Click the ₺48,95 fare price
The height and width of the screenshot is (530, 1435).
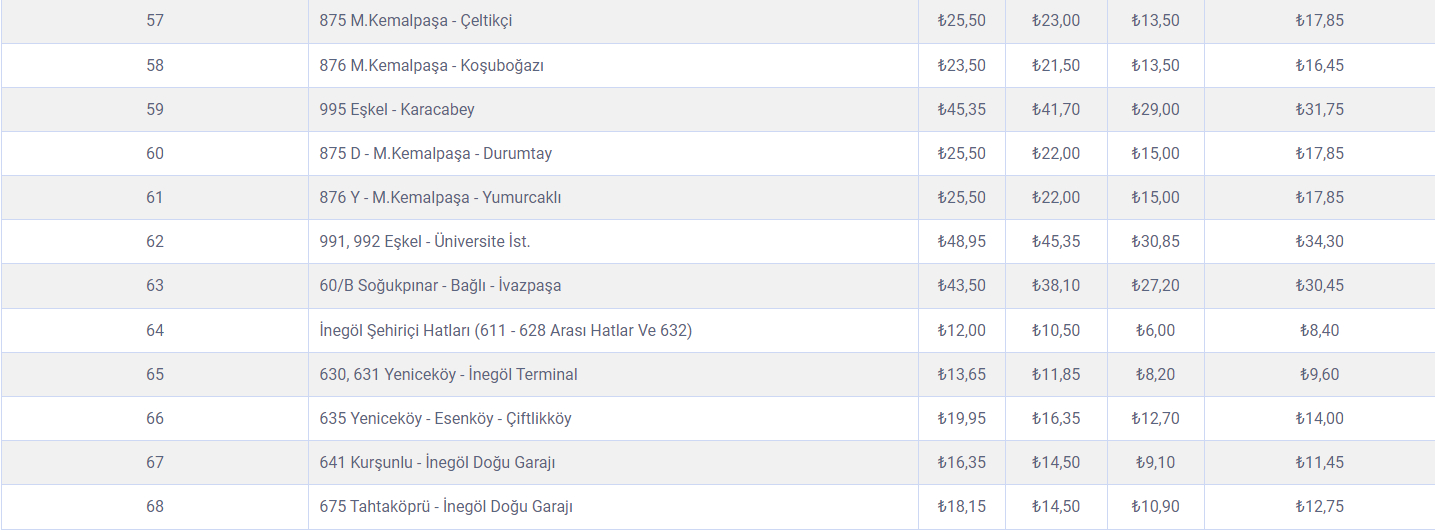coord(961,241)
